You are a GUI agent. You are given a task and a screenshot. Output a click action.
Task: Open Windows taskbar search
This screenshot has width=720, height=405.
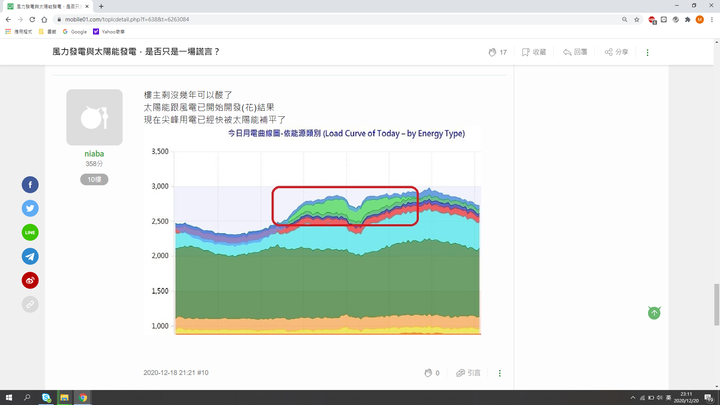click(x=27, y=398)
